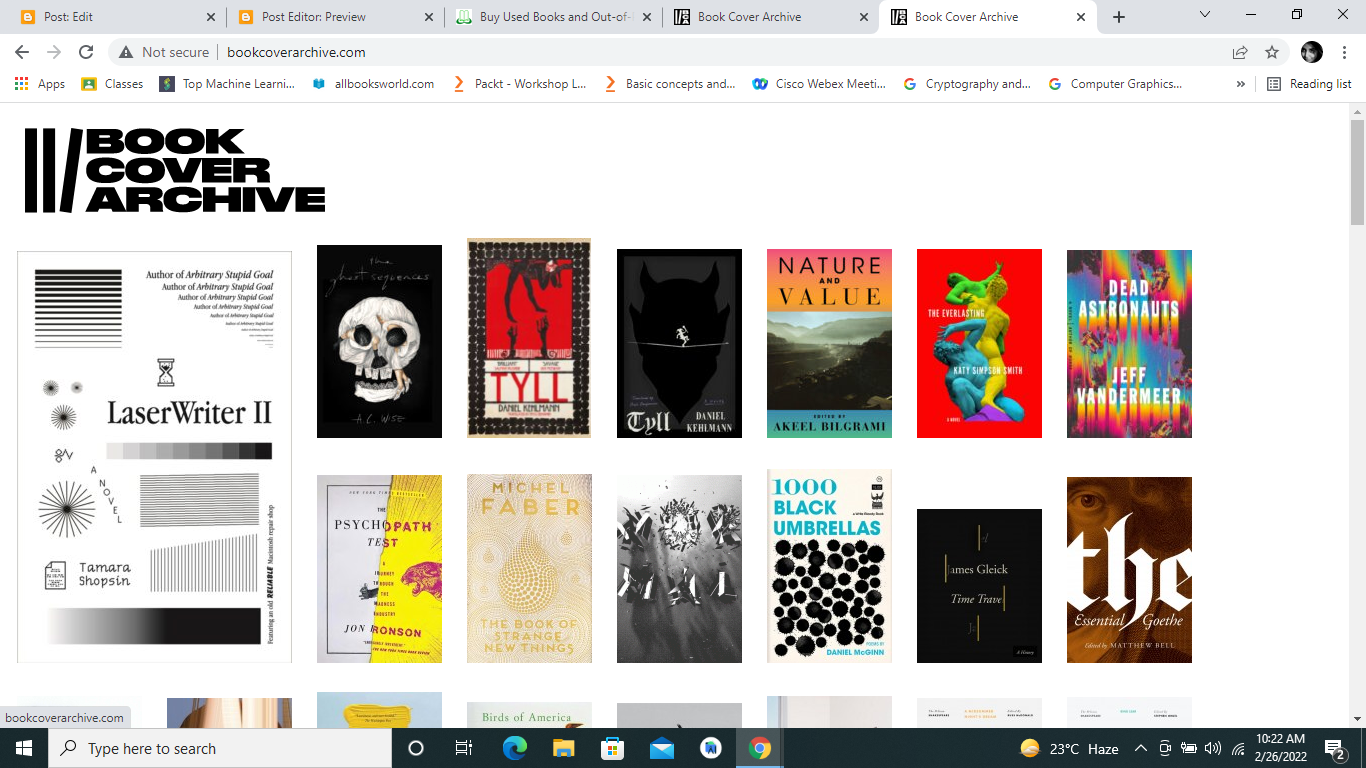The width and height of the screenshot is (1366, 768).
Task: Launch Microsoft Edge from taskbar
Action: 514,748
